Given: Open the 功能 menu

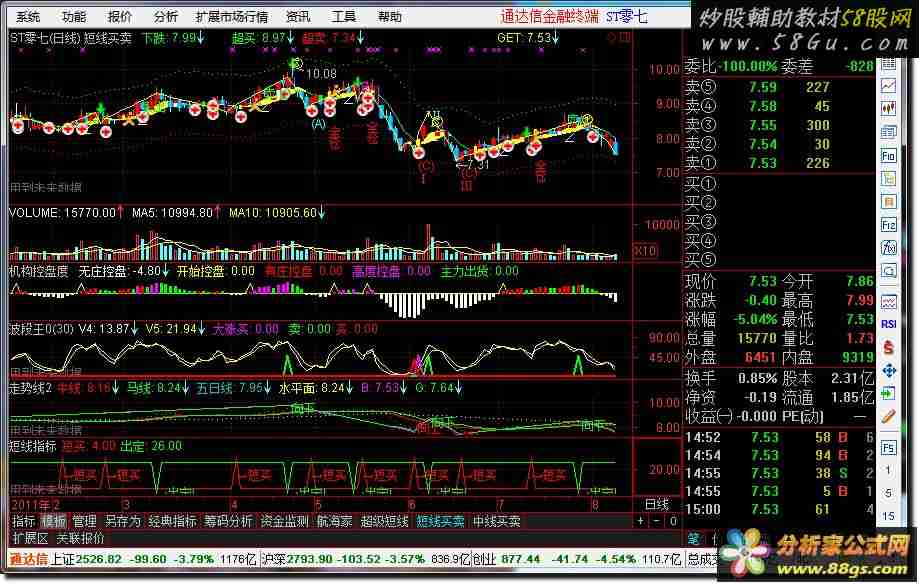Looking at the screenshot, I should tap(74, 16).
